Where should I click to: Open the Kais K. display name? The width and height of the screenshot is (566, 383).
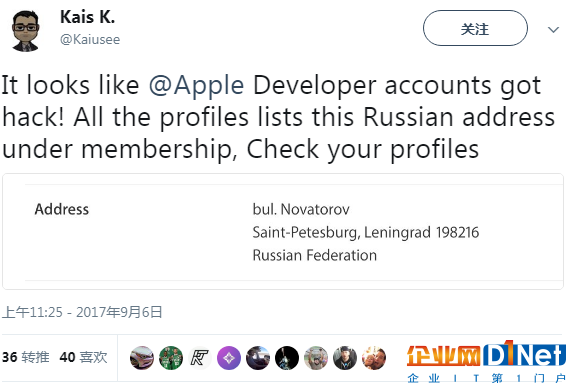[x=87, y=17]
